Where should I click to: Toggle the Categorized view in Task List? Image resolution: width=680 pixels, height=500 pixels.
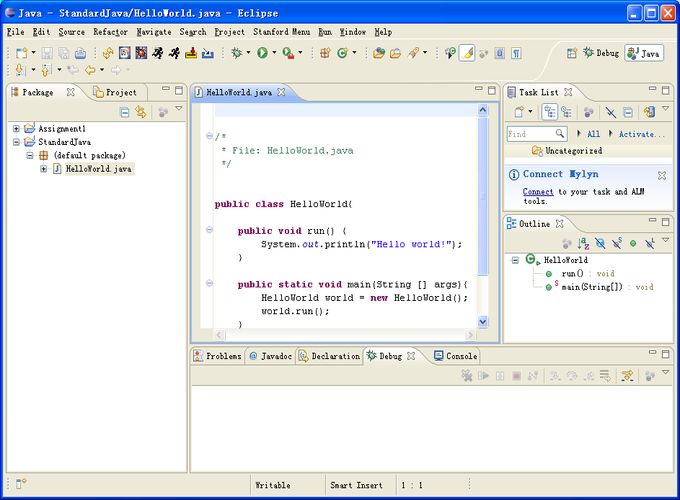click(x=550, y=112)
